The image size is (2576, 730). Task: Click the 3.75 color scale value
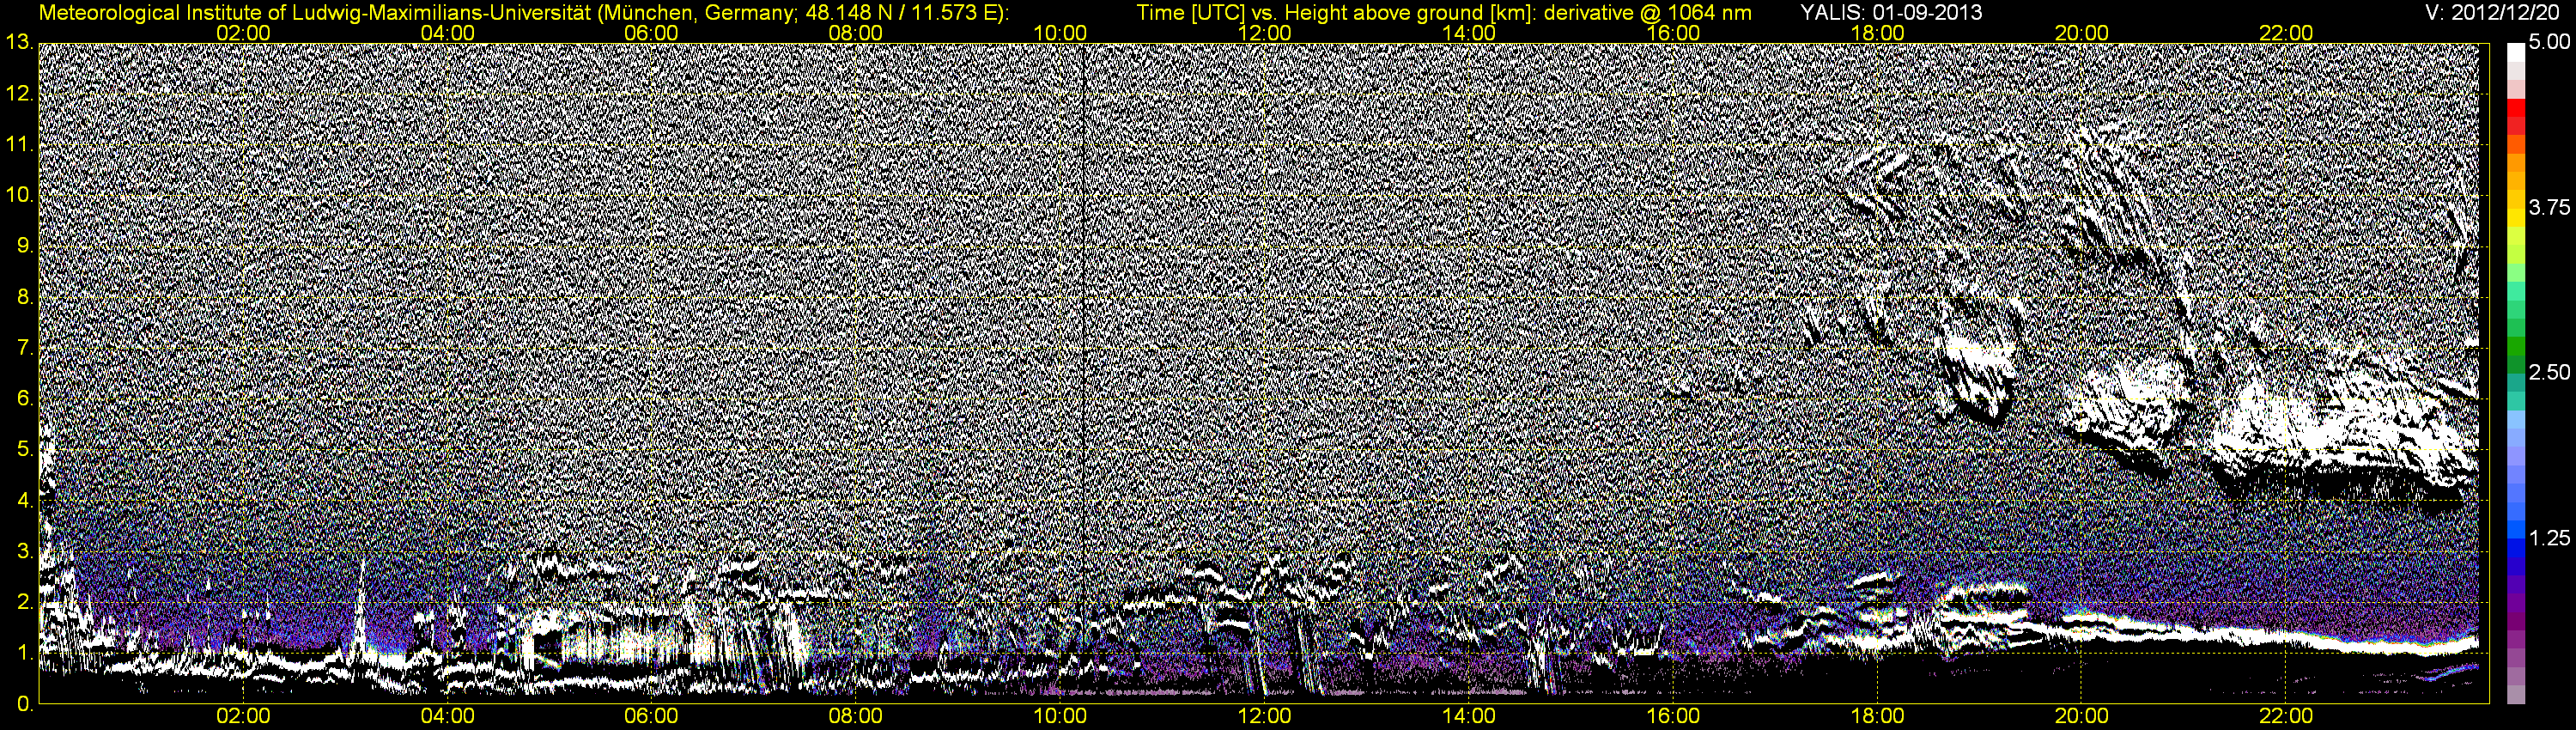(2549, 208)
